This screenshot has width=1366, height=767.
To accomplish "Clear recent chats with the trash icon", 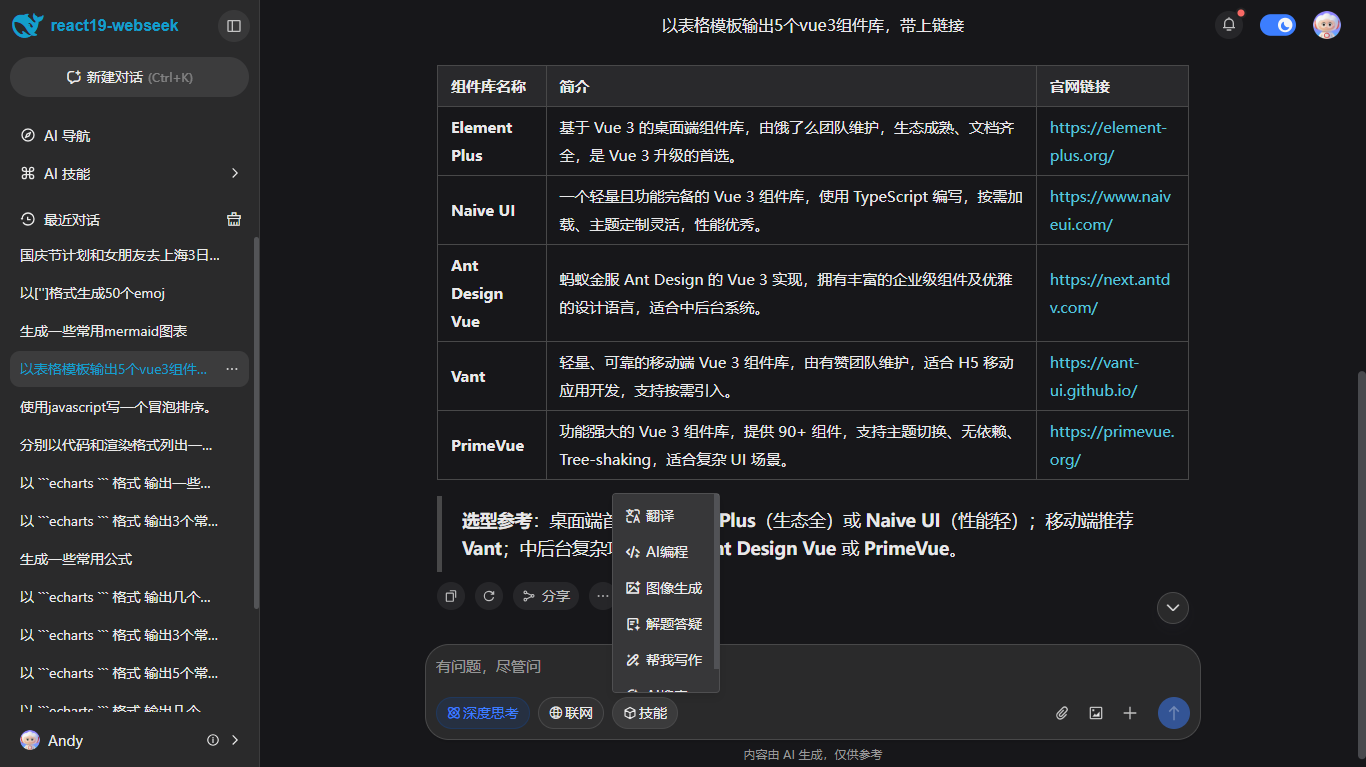I will pyautogui.click(x=234, y=219).
